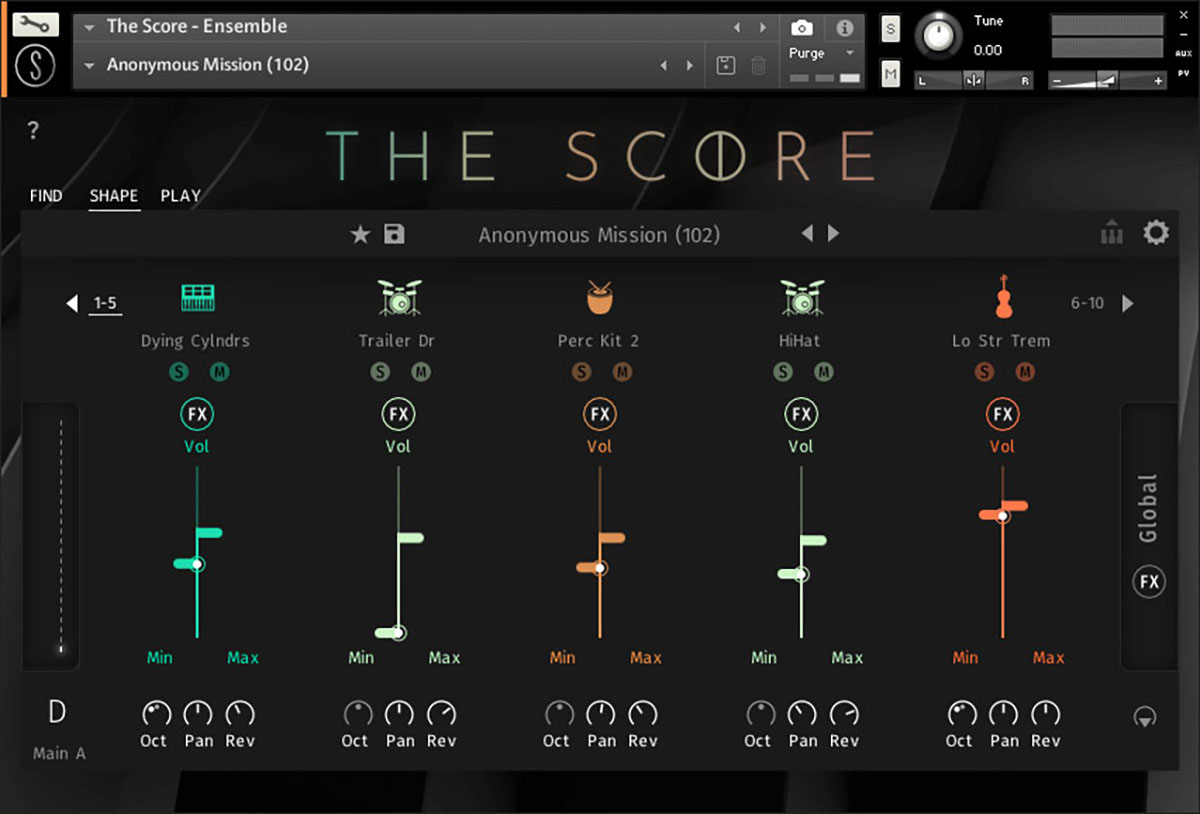Mute the Lo Str Trem layer
Viewport: 1200px width, 814px height.
(x=1025, y=372)
